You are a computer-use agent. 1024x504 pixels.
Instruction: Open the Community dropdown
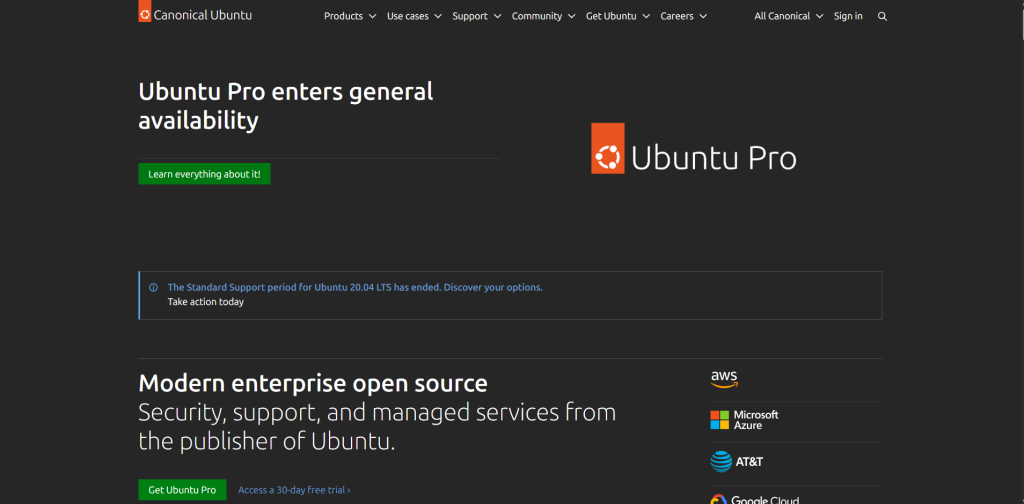[x=543, y=16]
